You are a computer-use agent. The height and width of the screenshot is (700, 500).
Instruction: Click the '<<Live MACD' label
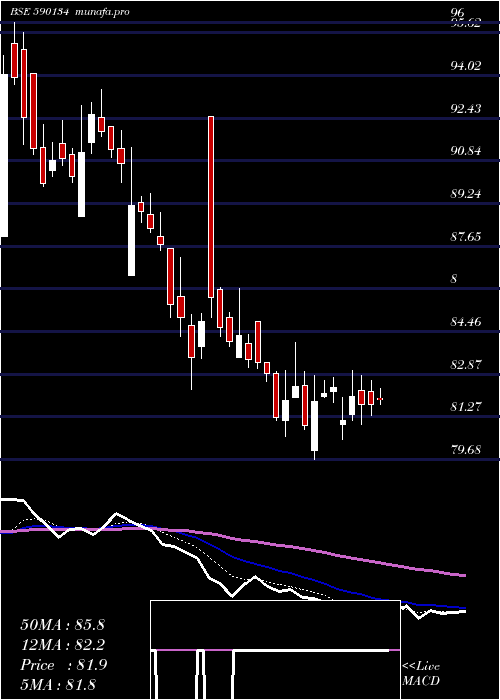click(x=421, y=674)
